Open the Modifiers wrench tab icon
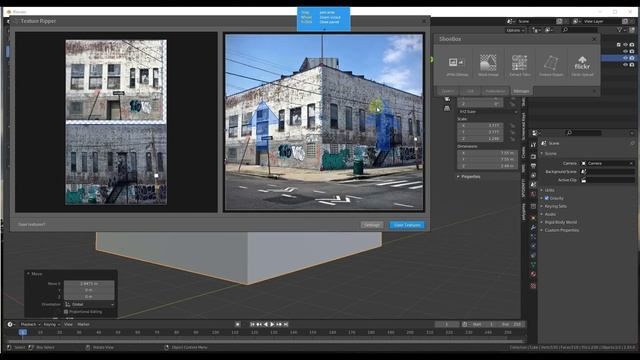The image size is (640, 360). 533,227
